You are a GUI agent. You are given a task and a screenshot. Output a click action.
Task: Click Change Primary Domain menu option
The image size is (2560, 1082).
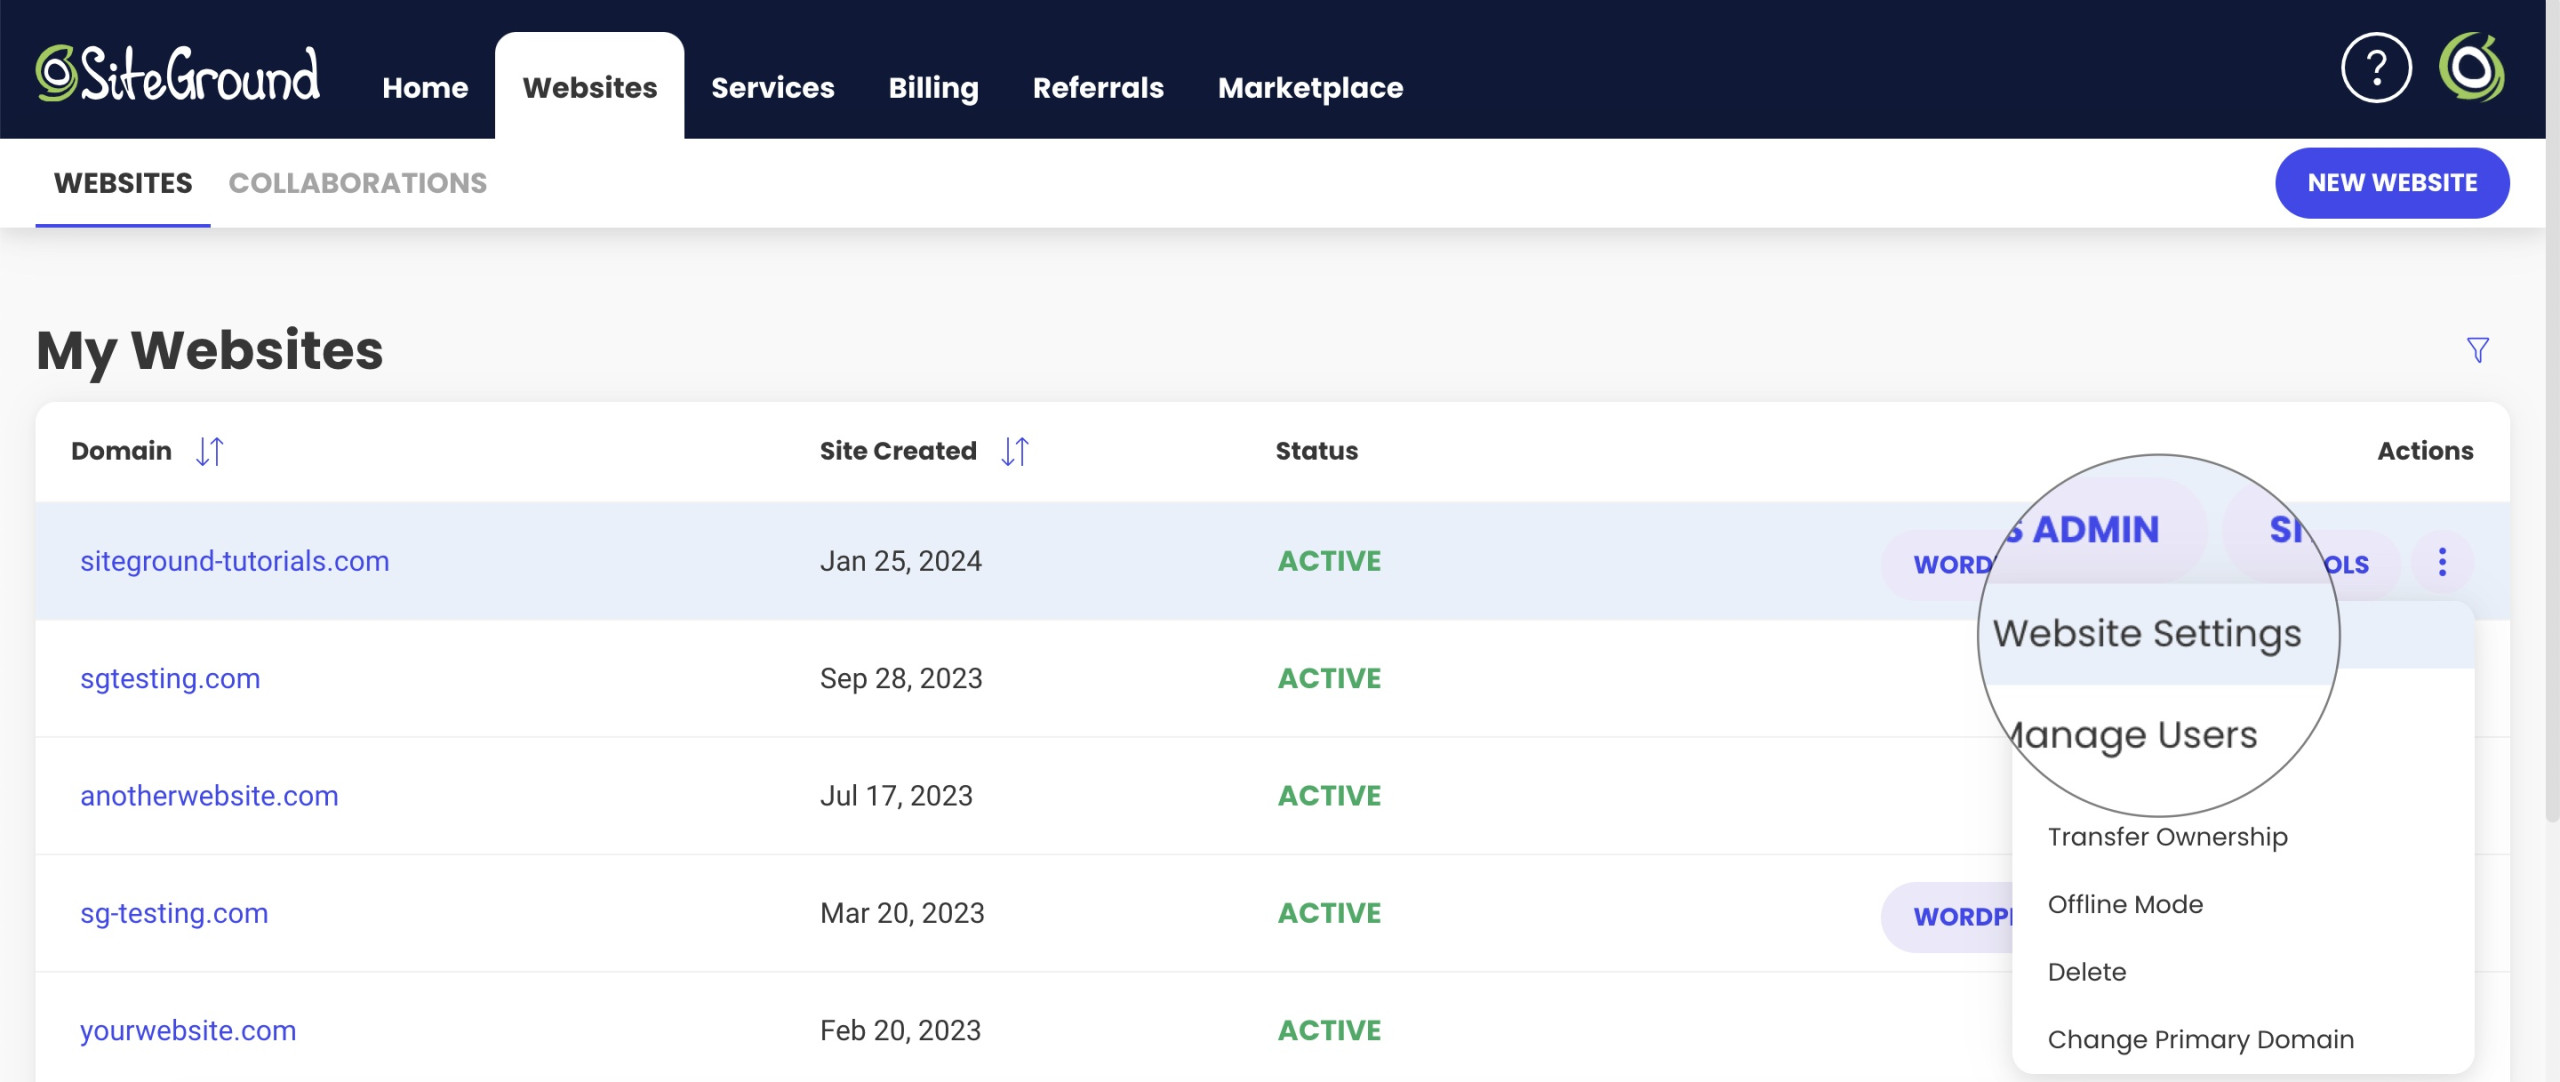click(x=2202, y=1038)
